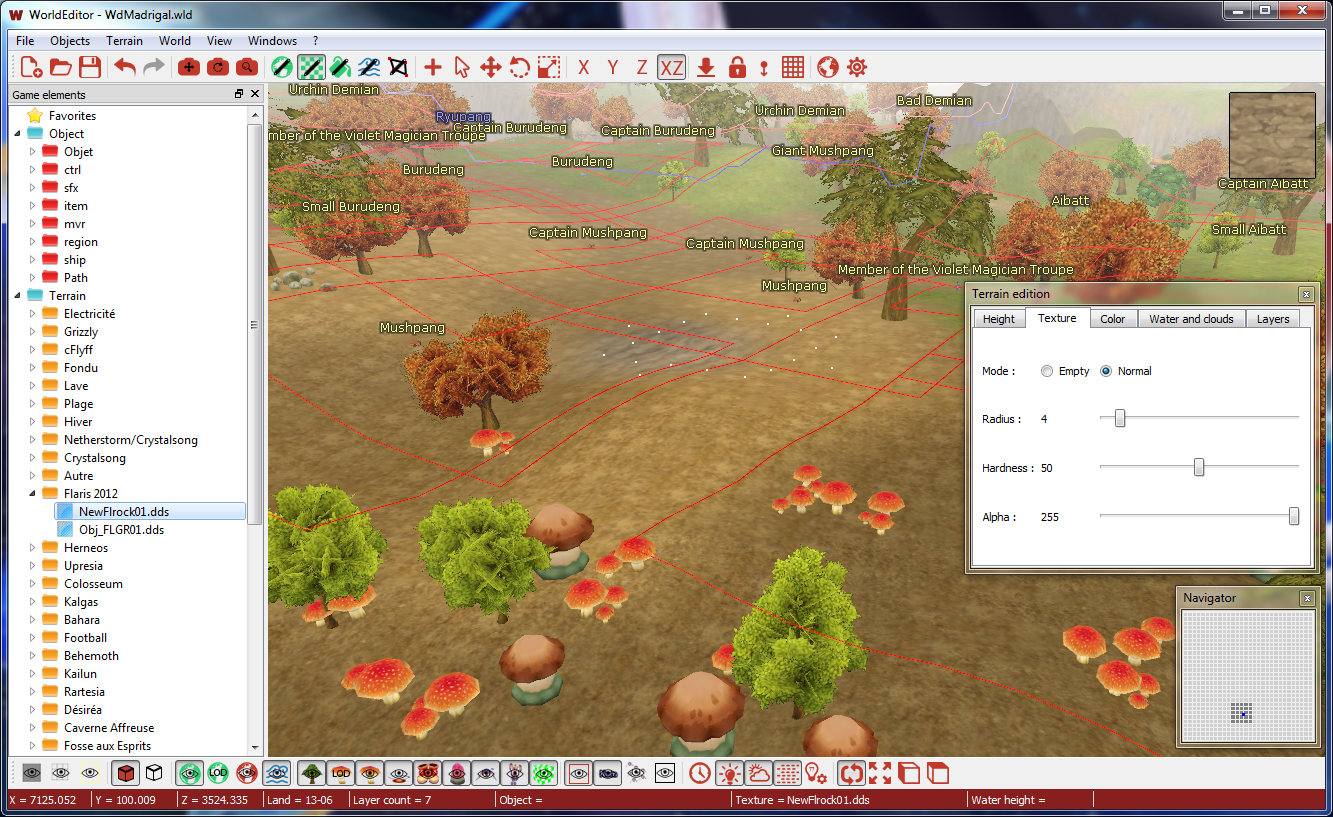Screen dimensions: 1333x817
Task: Close the Game elements panel
Action: pos(255,94)
